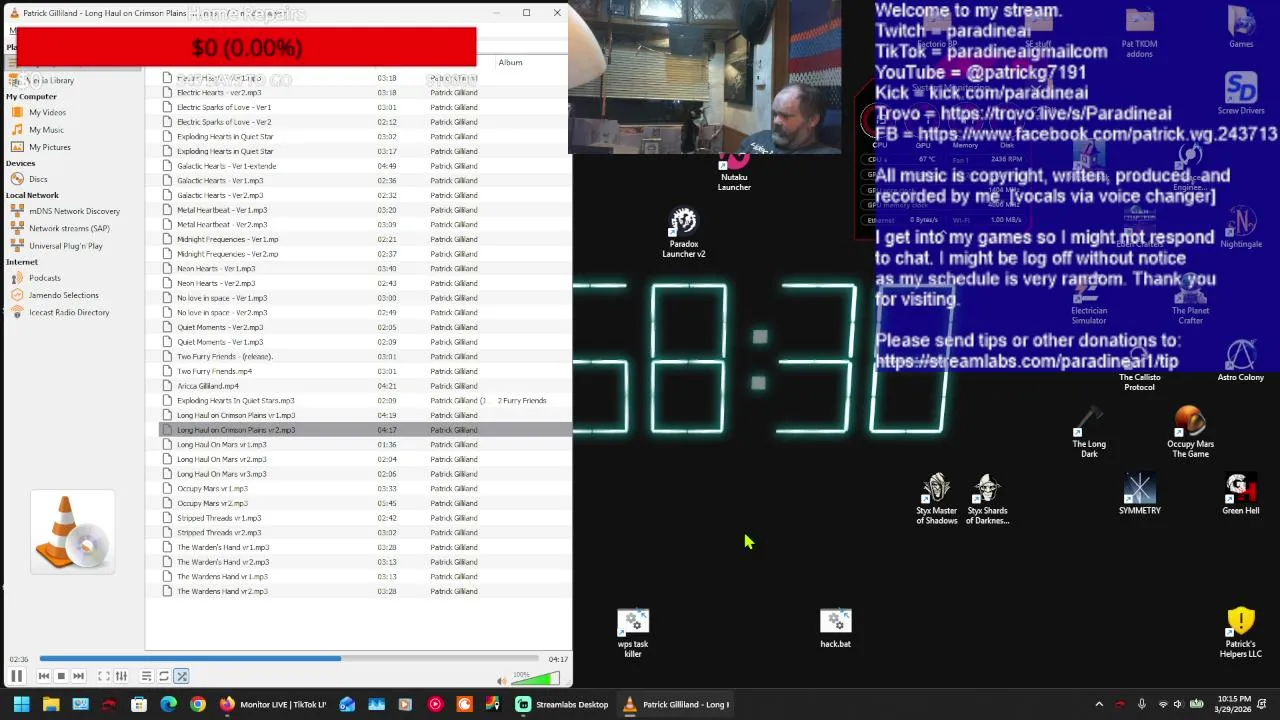
Task: Open the hack.bat desktop file
Action: [835, 628]
